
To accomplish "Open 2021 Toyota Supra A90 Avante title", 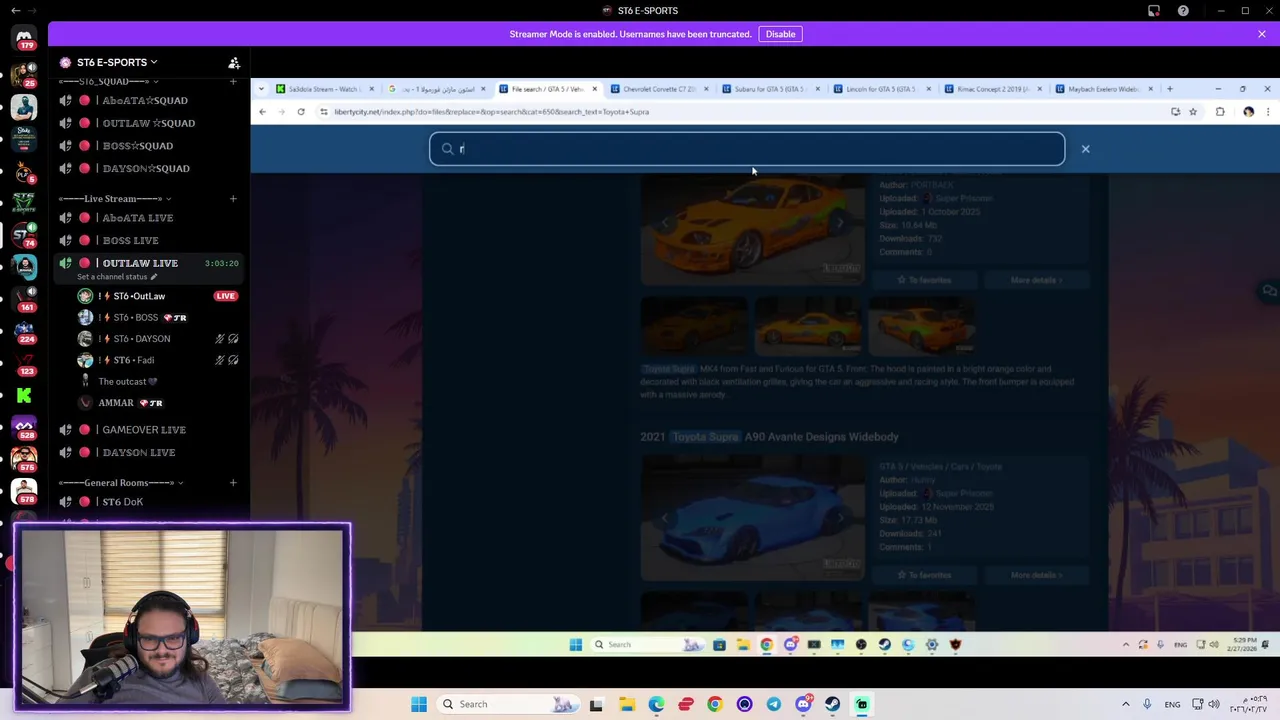I will [x=769, y=437].
